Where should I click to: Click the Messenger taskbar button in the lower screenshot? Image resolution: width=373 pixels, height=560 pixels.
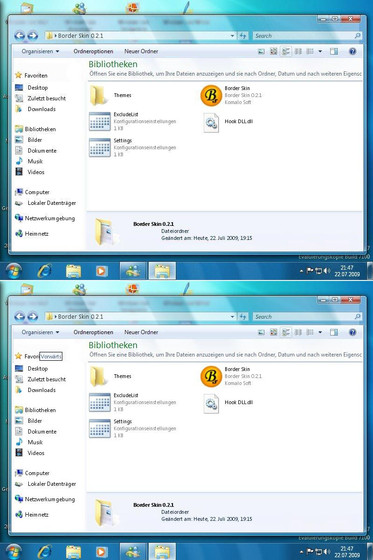pos(133,552)
